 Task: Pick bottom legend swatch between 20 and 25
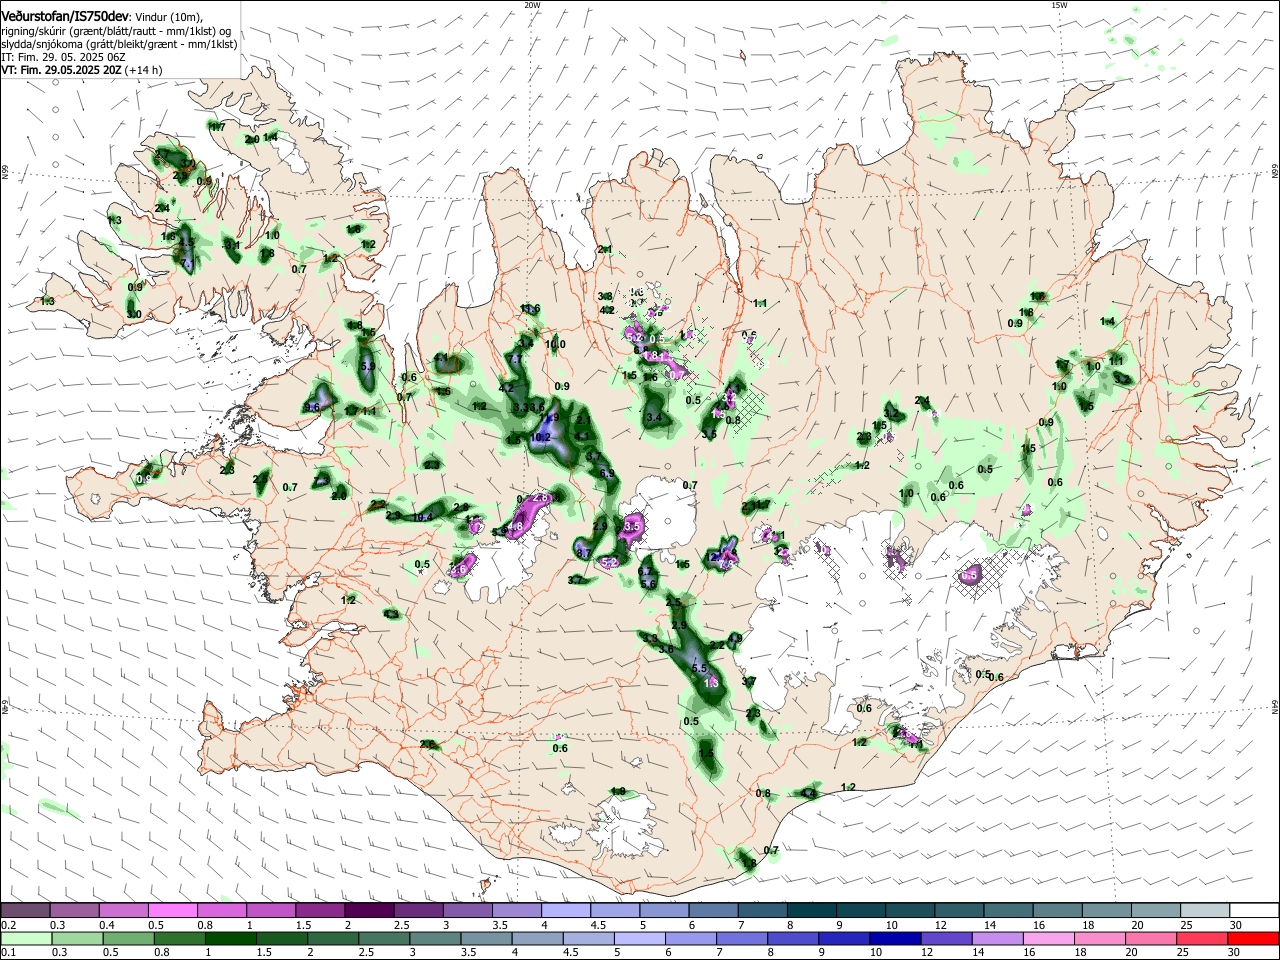click(x=1149, y=938)
